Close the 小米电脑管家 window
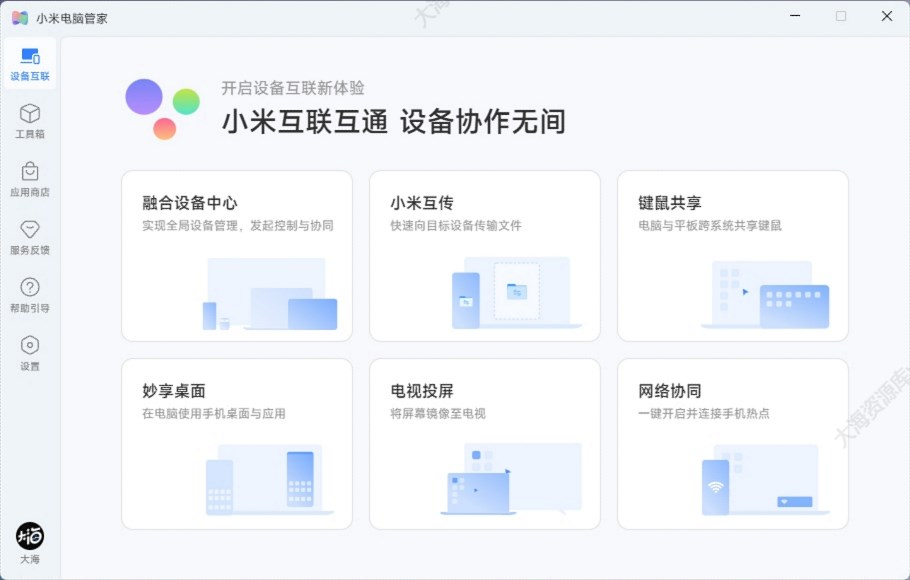The image size is (910, 580). 887,16
